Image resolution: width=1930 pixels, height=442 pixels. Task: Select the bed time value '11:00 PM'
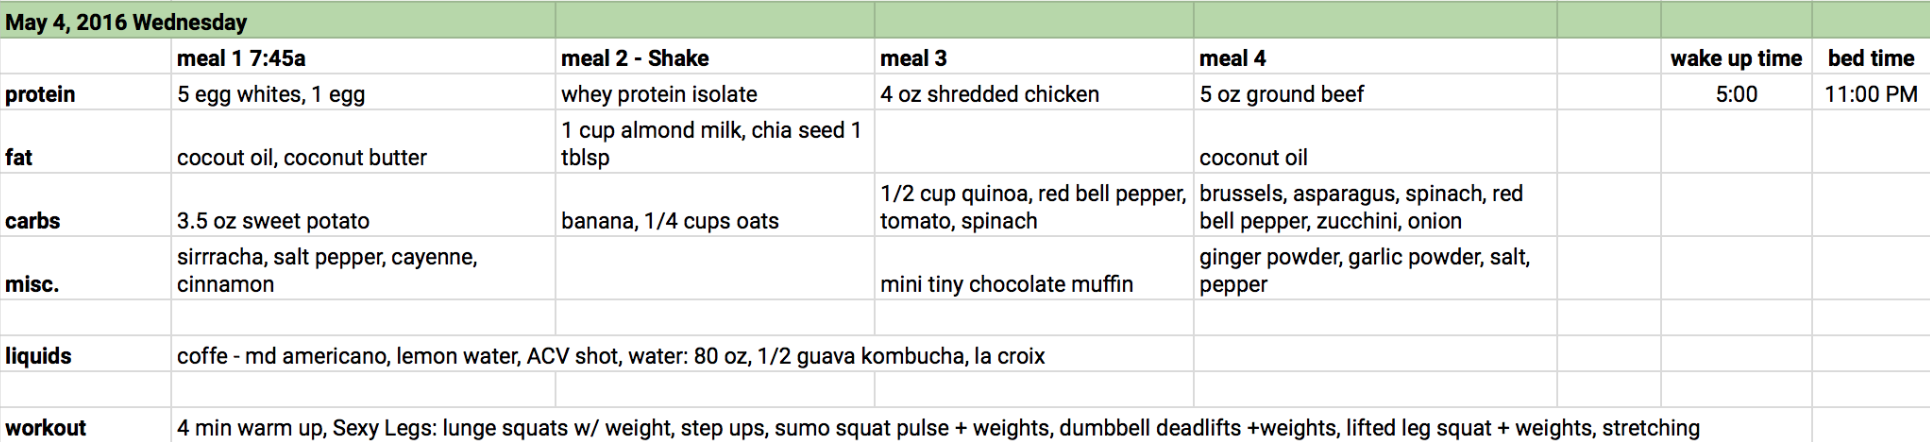pos(1871,93)
